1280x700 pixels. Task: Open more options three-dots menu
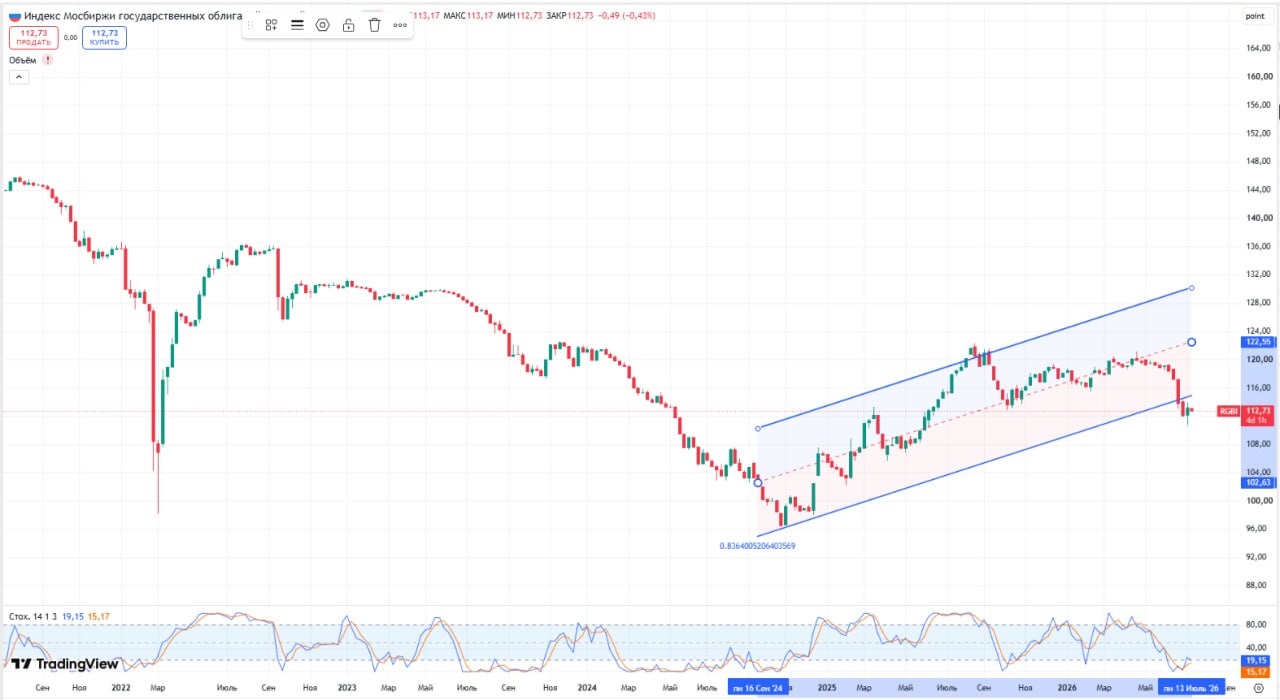click(x=400, y=25)
